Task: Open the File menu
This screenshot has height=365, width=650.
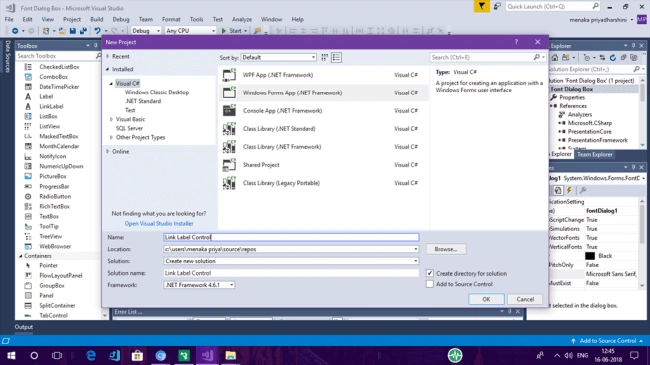Action: click(x=9, y=19)
